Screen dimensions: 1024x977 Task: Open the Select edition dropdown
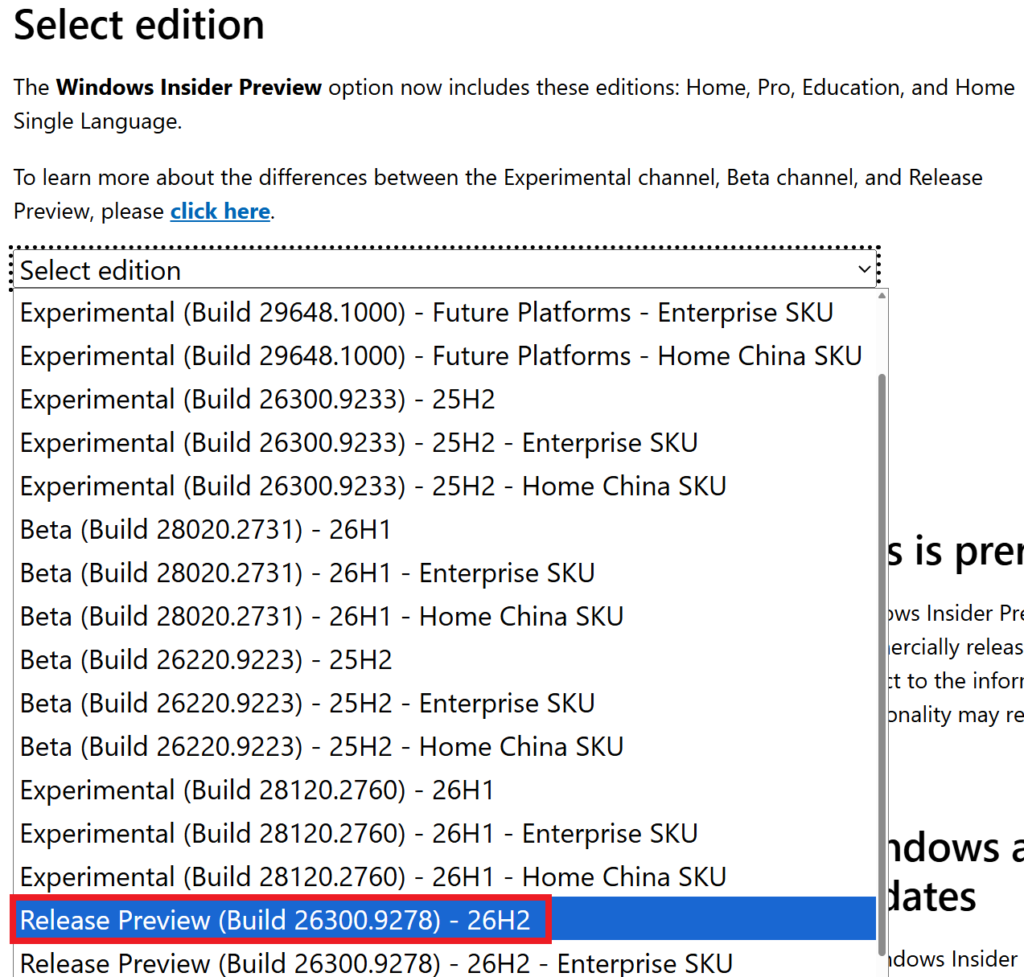(445, 270)
